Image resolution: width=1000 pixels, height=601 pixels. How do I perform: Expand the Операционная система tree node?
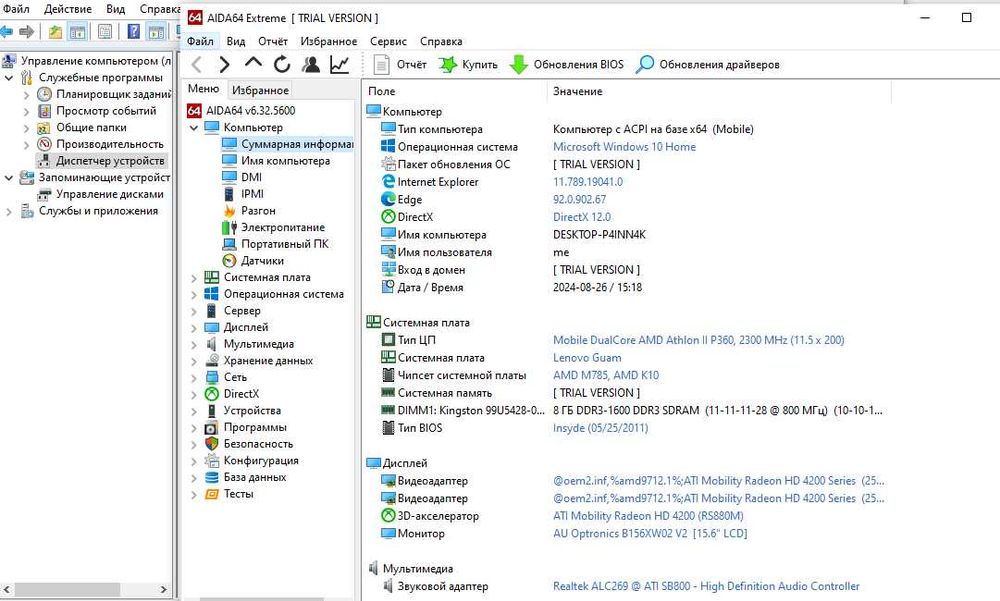point(194,294)
